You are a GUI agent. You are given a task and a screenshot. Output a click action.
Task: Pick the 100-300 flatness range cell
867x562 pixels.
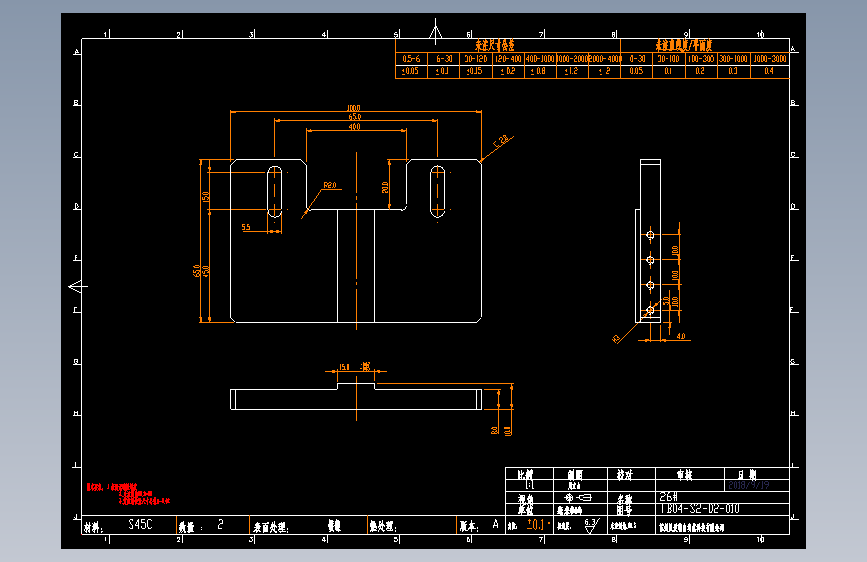pos(701,59)
